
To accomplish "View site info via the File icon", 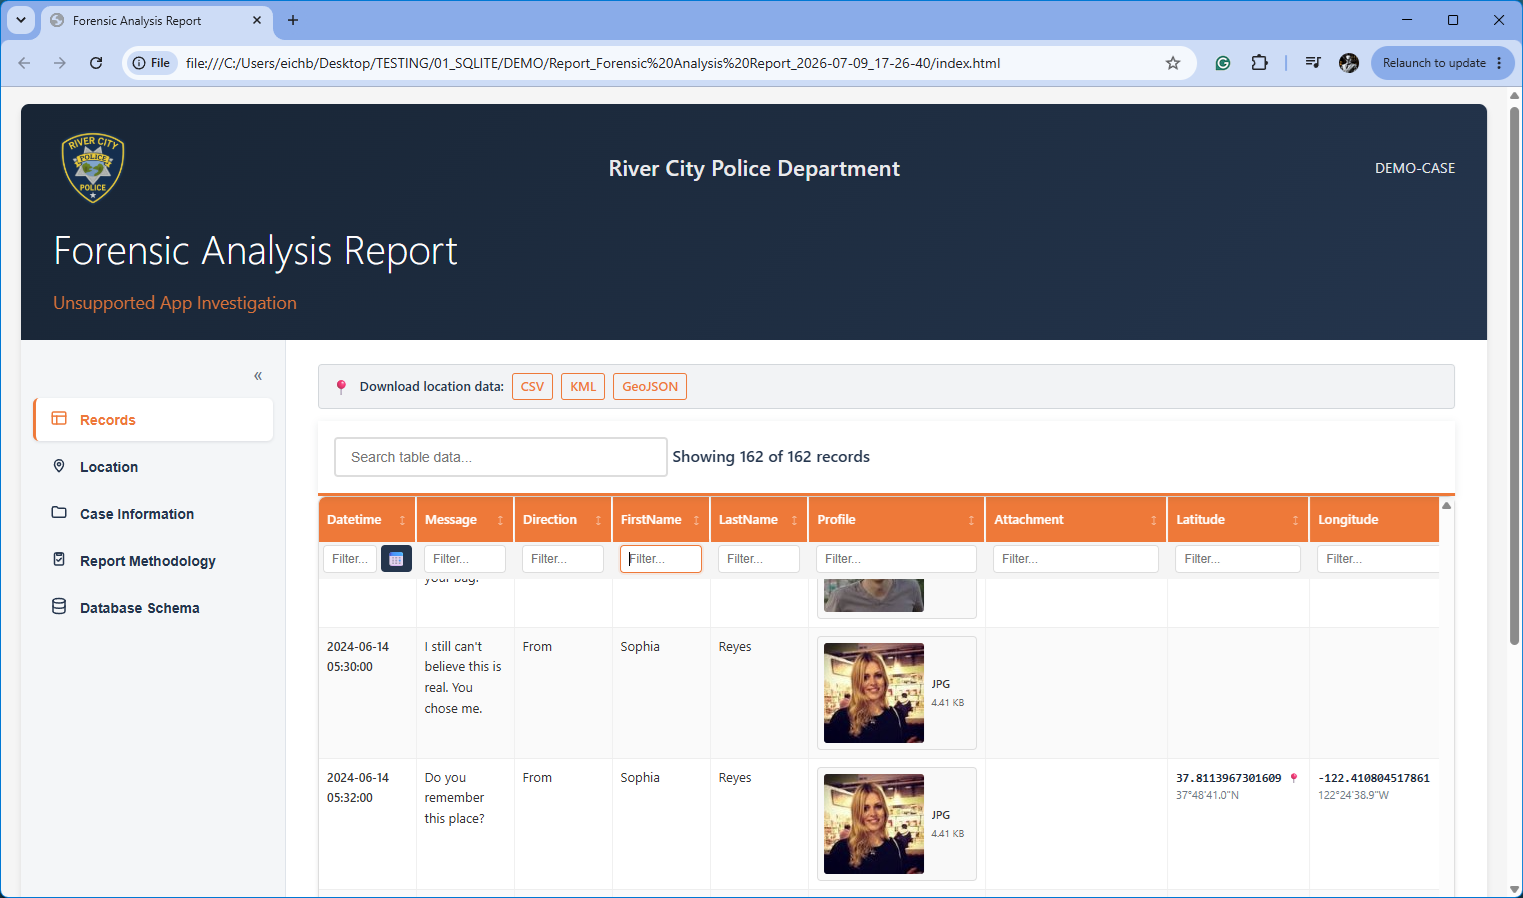I will click(x=152, y=63).
